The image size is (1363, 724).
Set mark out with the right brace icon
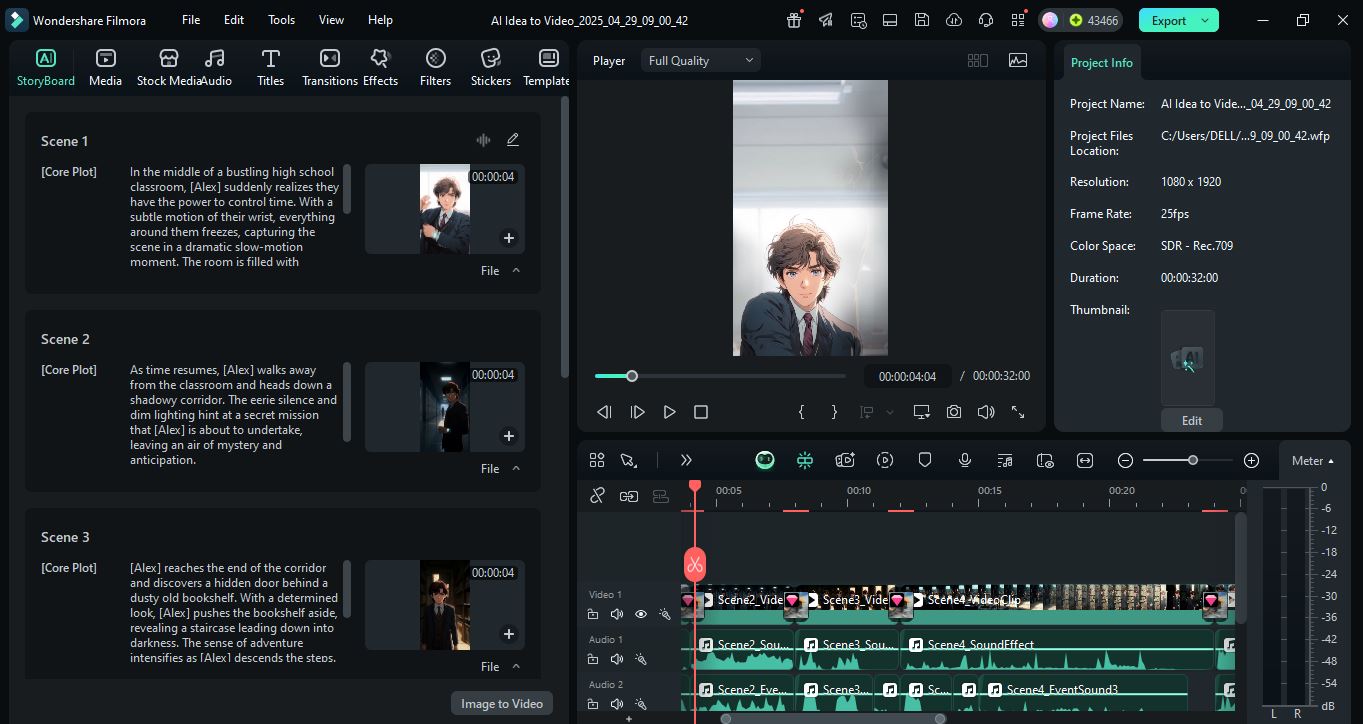coord(834,412)
